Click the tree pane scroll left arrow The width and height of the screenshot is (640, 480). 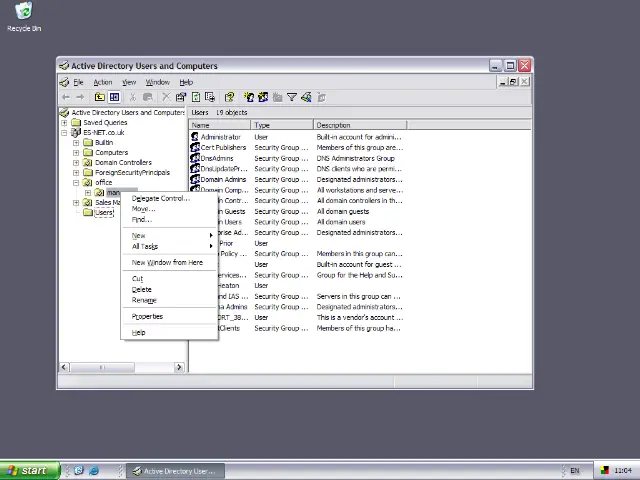(64, 367)
